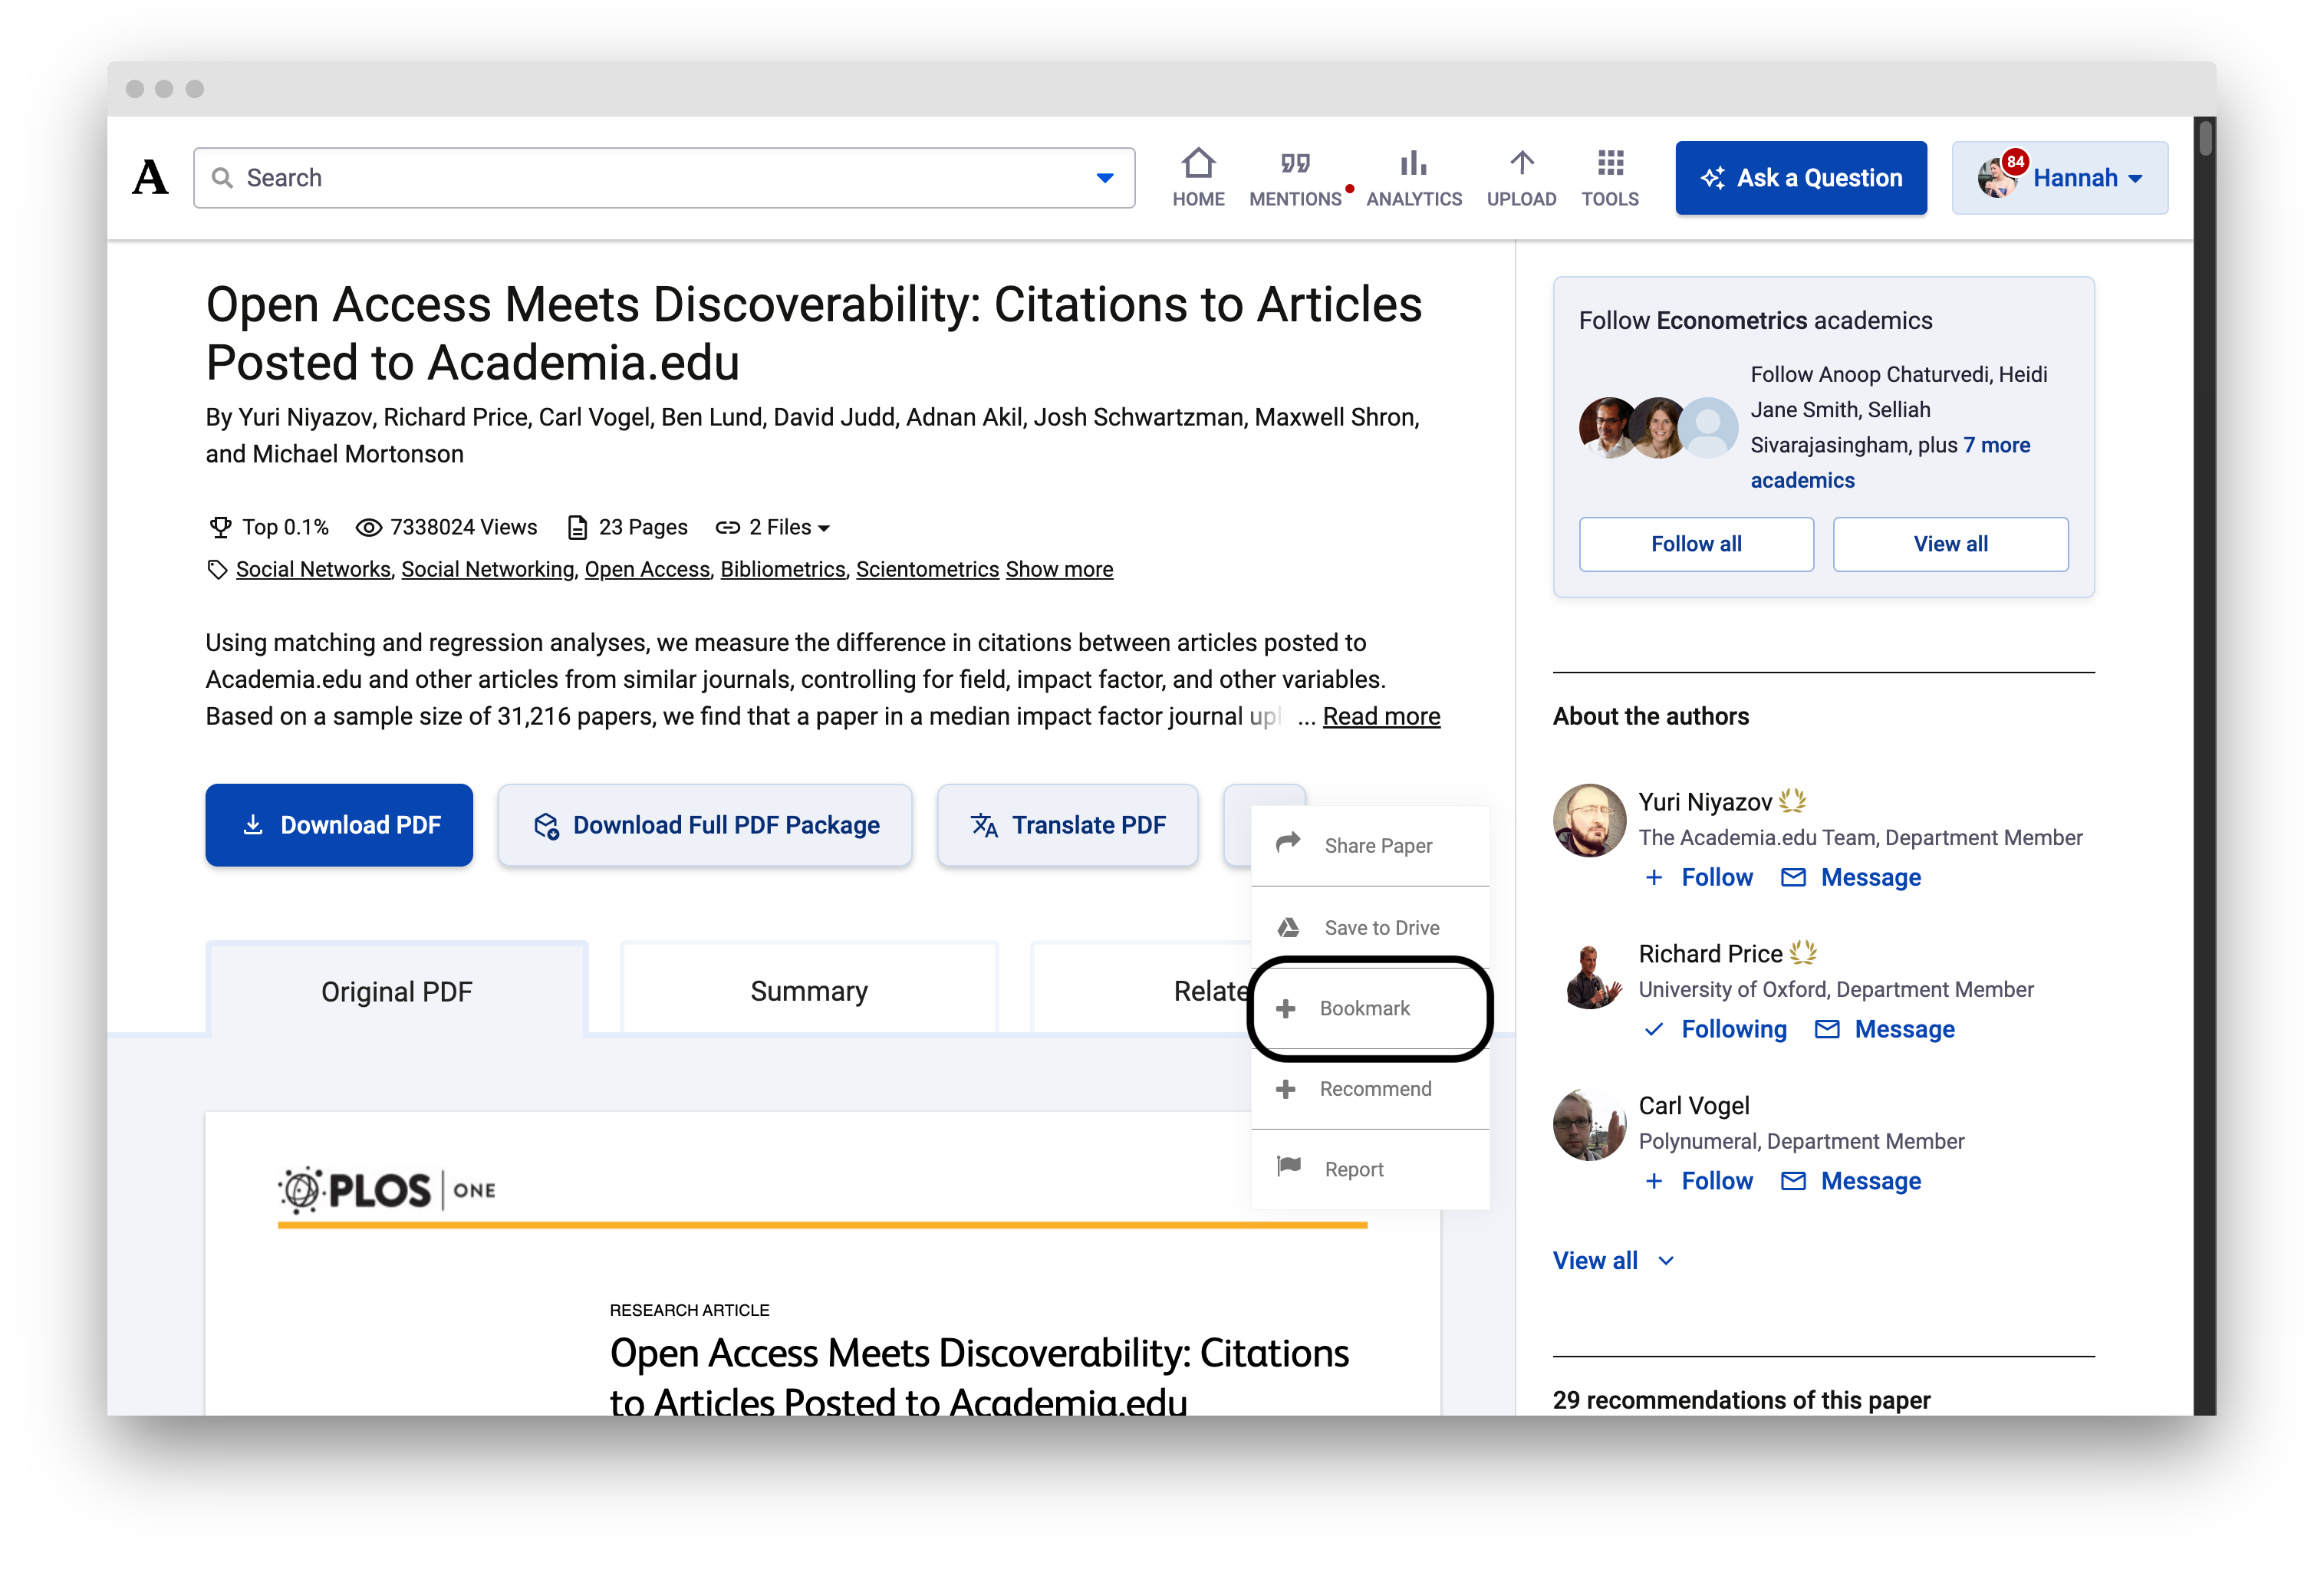Click the '7338024 Views' count
Screen dimensions: 2324x1569
[447, 527]
